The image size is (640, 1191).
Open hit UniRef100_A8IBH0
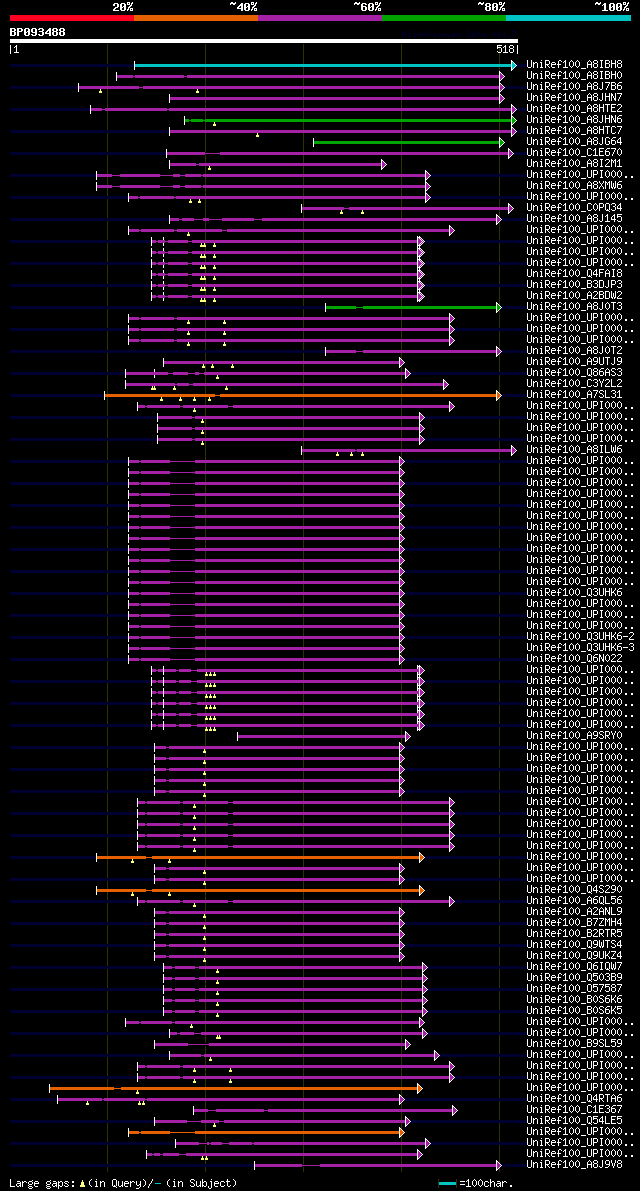click(x=574, y=76)
